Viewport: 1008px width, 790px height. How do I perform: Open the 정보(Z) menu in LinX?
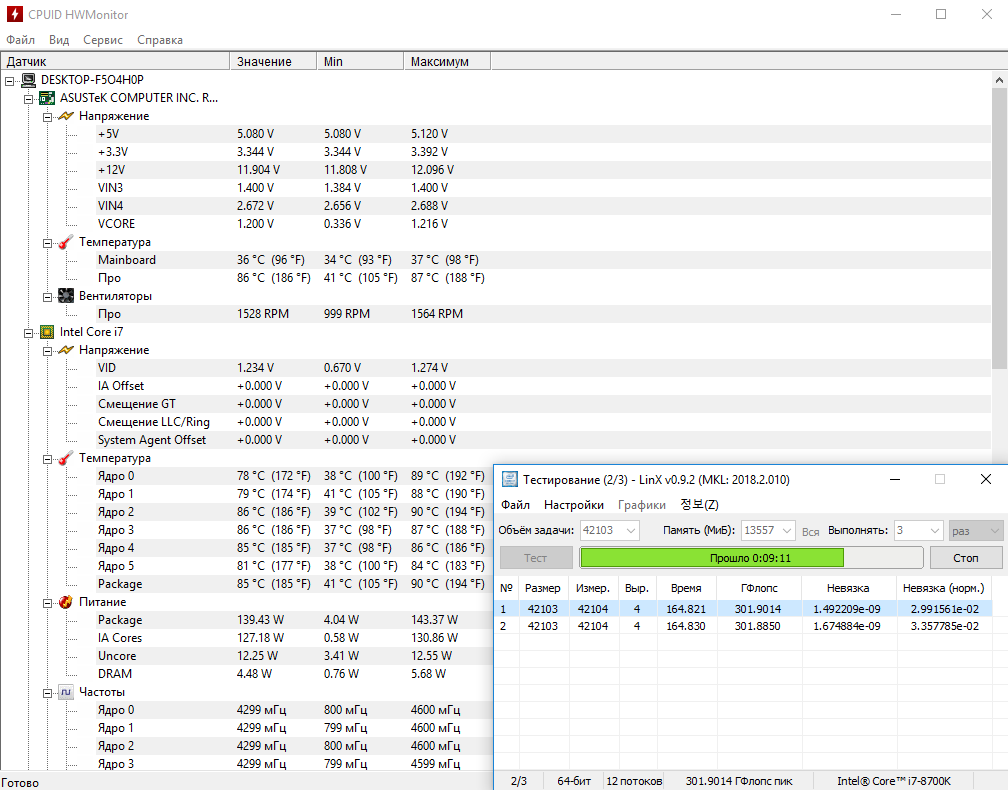pyautogui.click(x=699, y=505)
